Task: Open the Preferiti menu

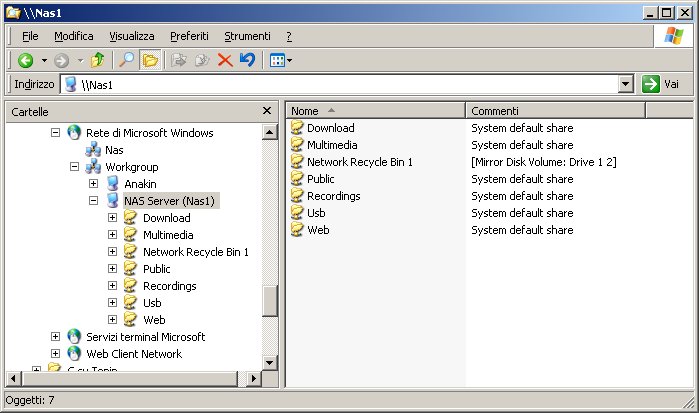Action: 189,35
